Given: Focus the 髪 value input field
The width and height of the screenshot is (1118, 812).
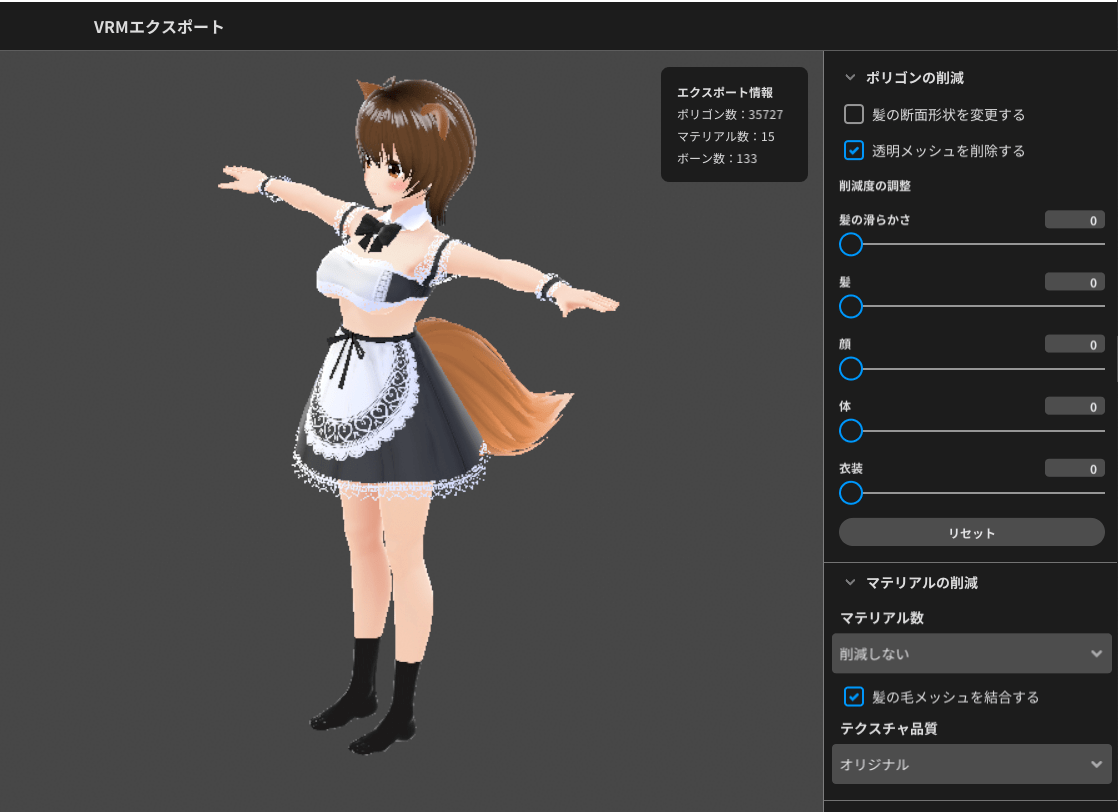Looking at the screenshot, I should (x=1074, y=282).
